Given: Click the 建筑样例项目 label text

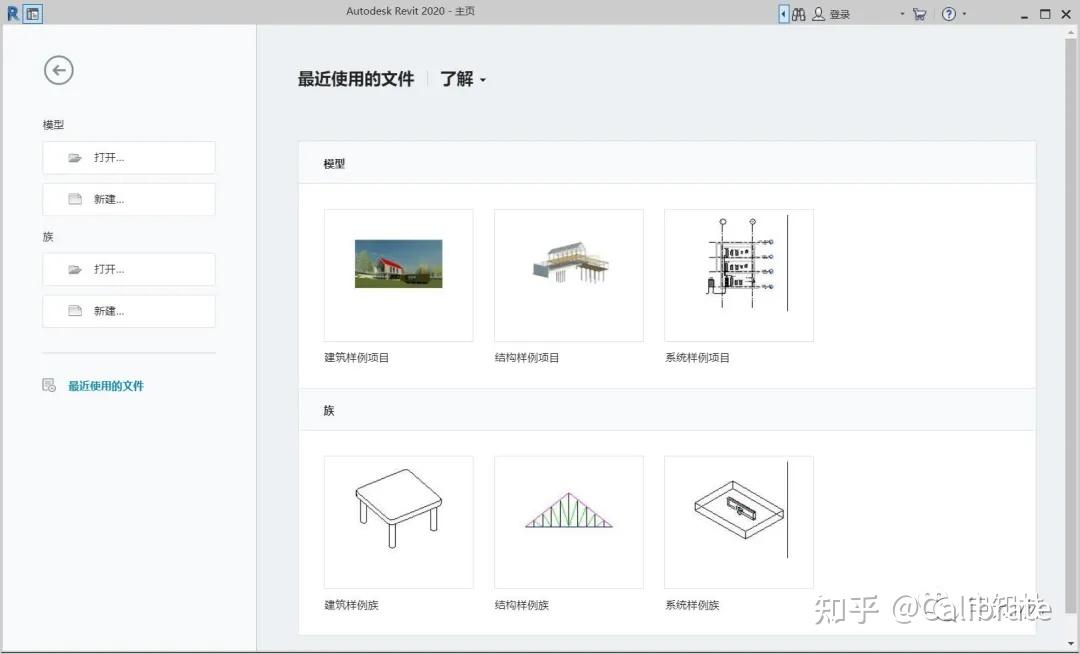Looking at the screenshot, I should [x=357, y=358].
